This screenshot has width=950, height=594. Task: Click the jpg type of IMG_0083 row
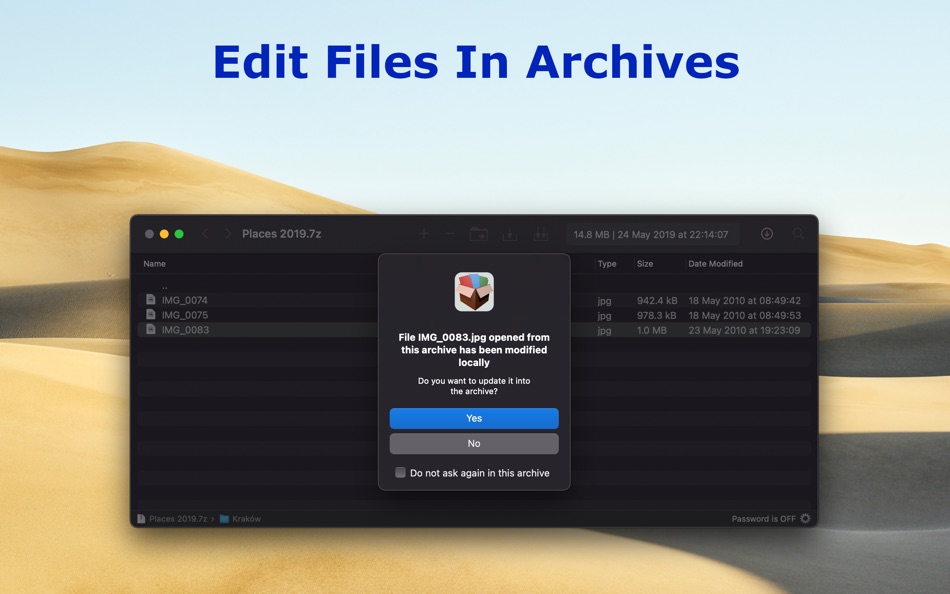tap(604, 330)
